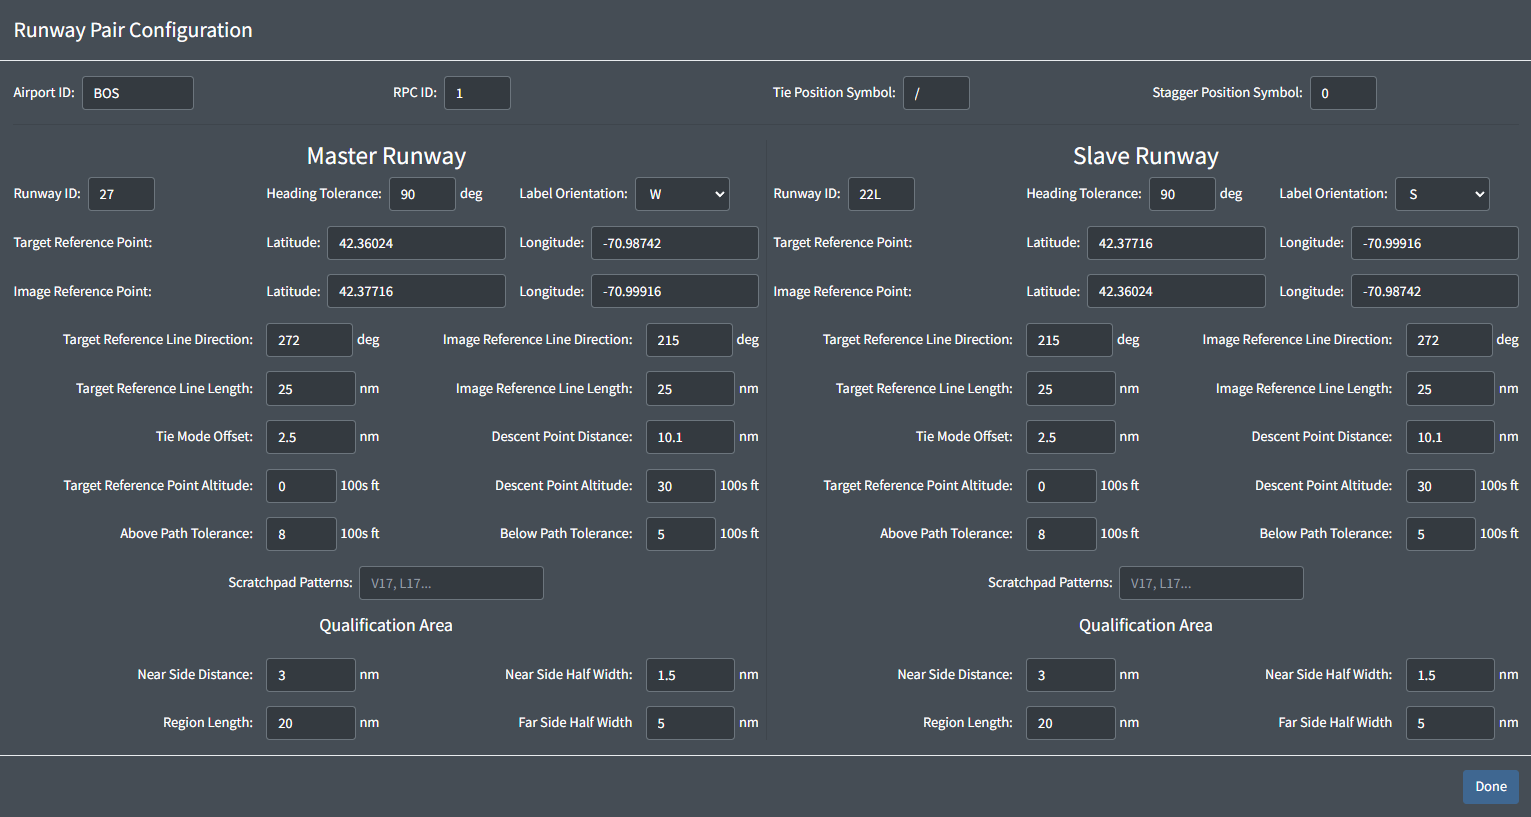
Task: Click Slave Runway ID field showing 22L
Action: click(881, 194)
